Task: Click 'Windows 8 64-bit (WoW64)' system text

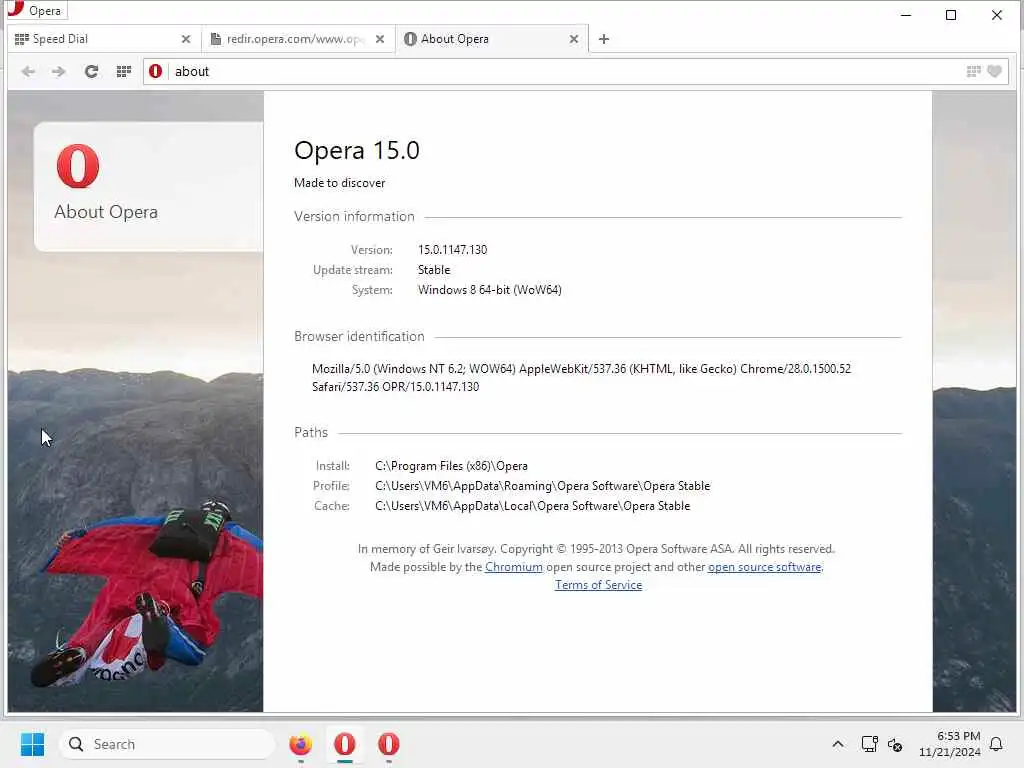Action: 490,290
